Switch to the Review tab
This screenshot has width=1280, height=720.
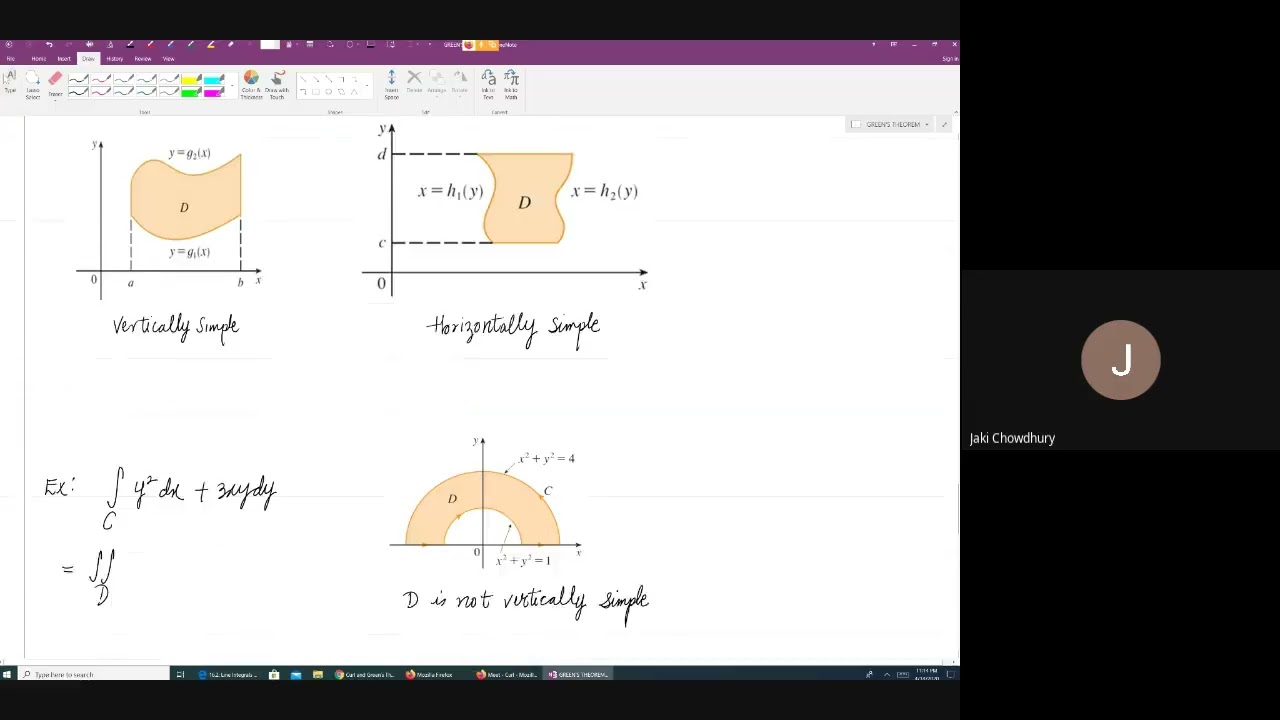pyautogui.click(x=143, y=59)
